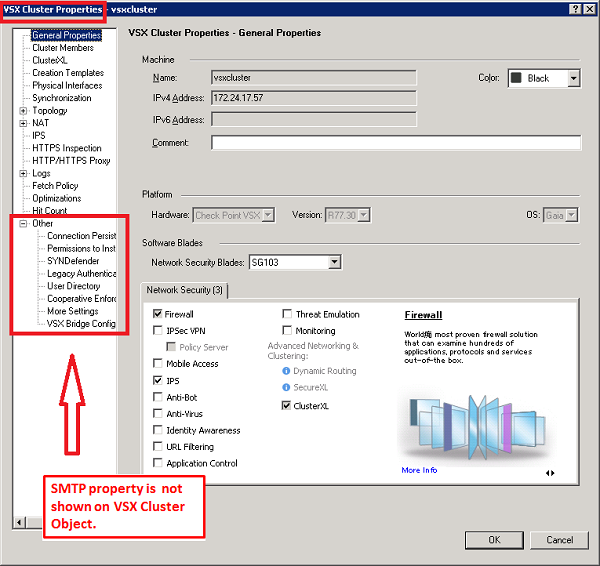Select More Settings in the tree
Screen dimensions: 600x566
[73, 311]
